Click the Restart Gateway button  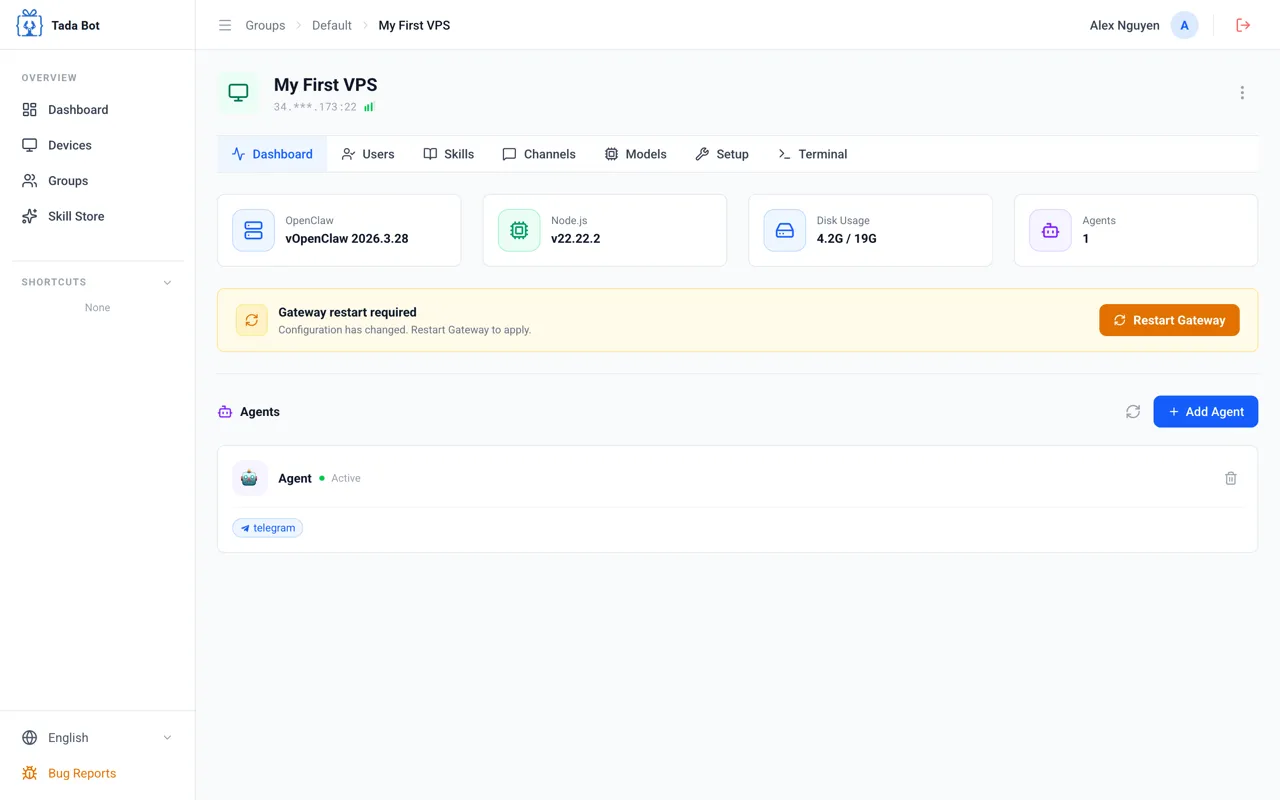coord(1169,320)
